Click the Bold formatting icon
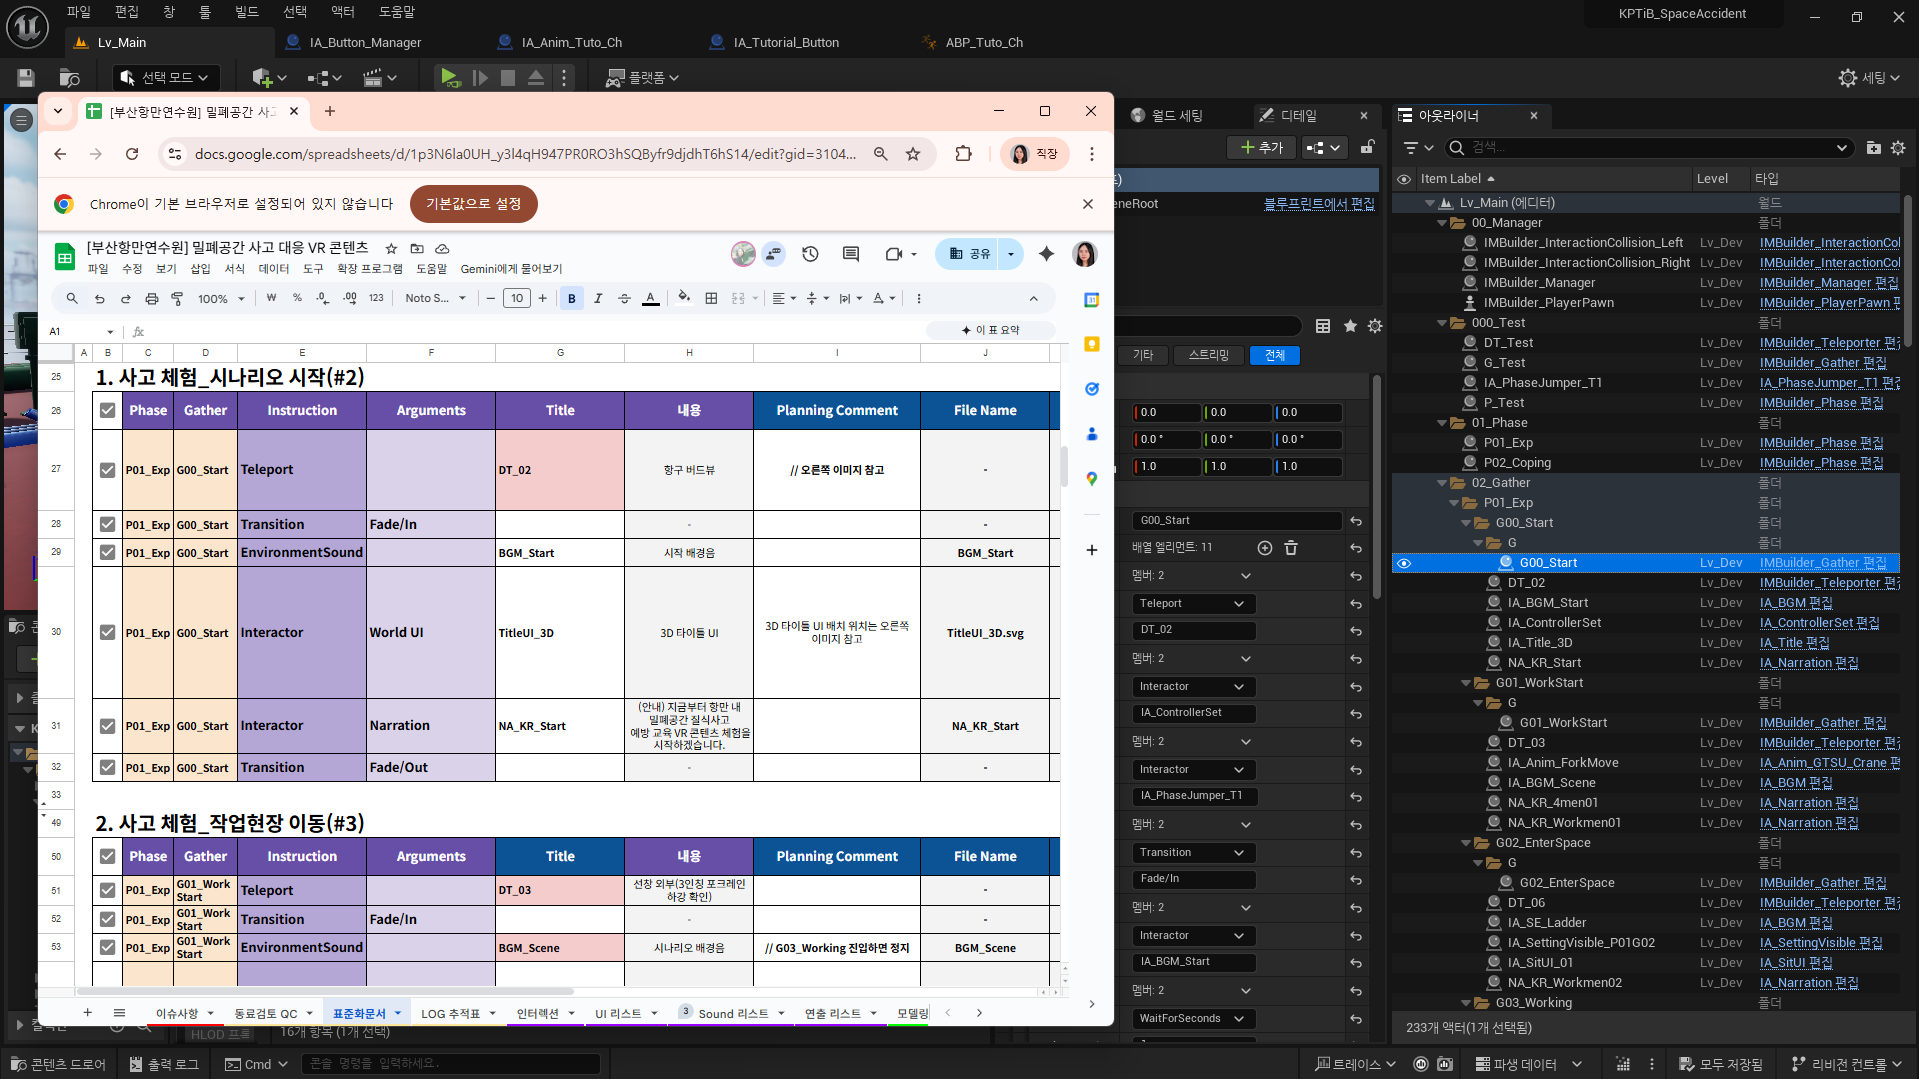The image size is (1919, 1079). pyautogui.click(x=572, y=298)
